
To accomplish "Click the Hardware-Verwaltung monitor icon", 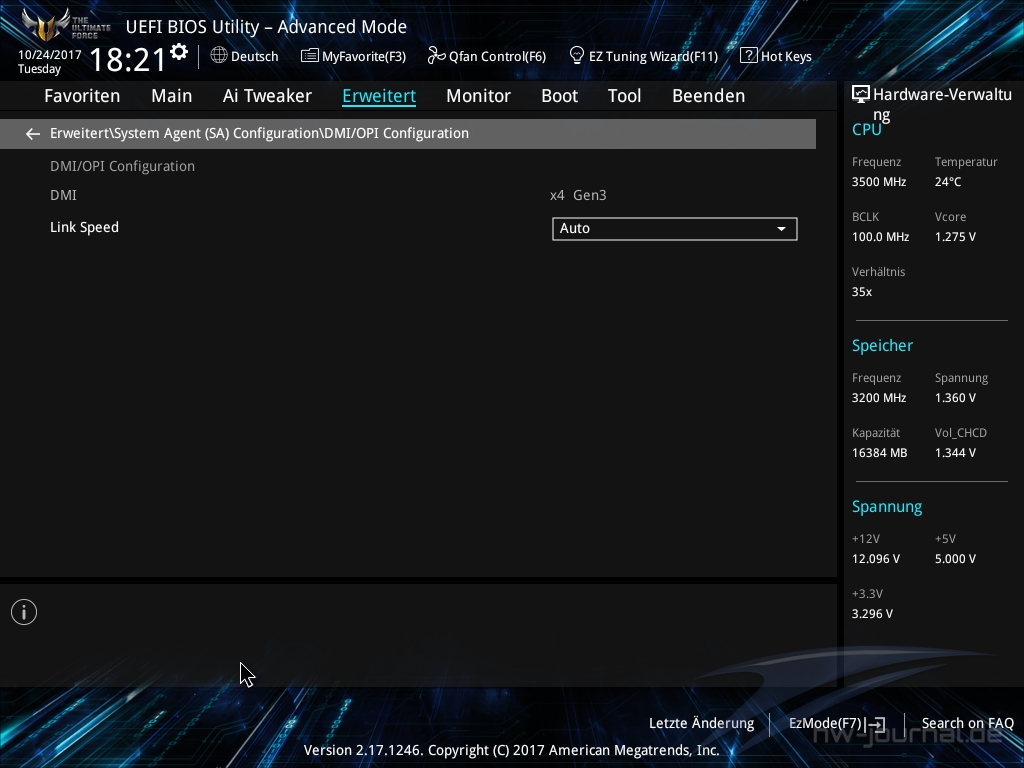I will pos(861,95).
